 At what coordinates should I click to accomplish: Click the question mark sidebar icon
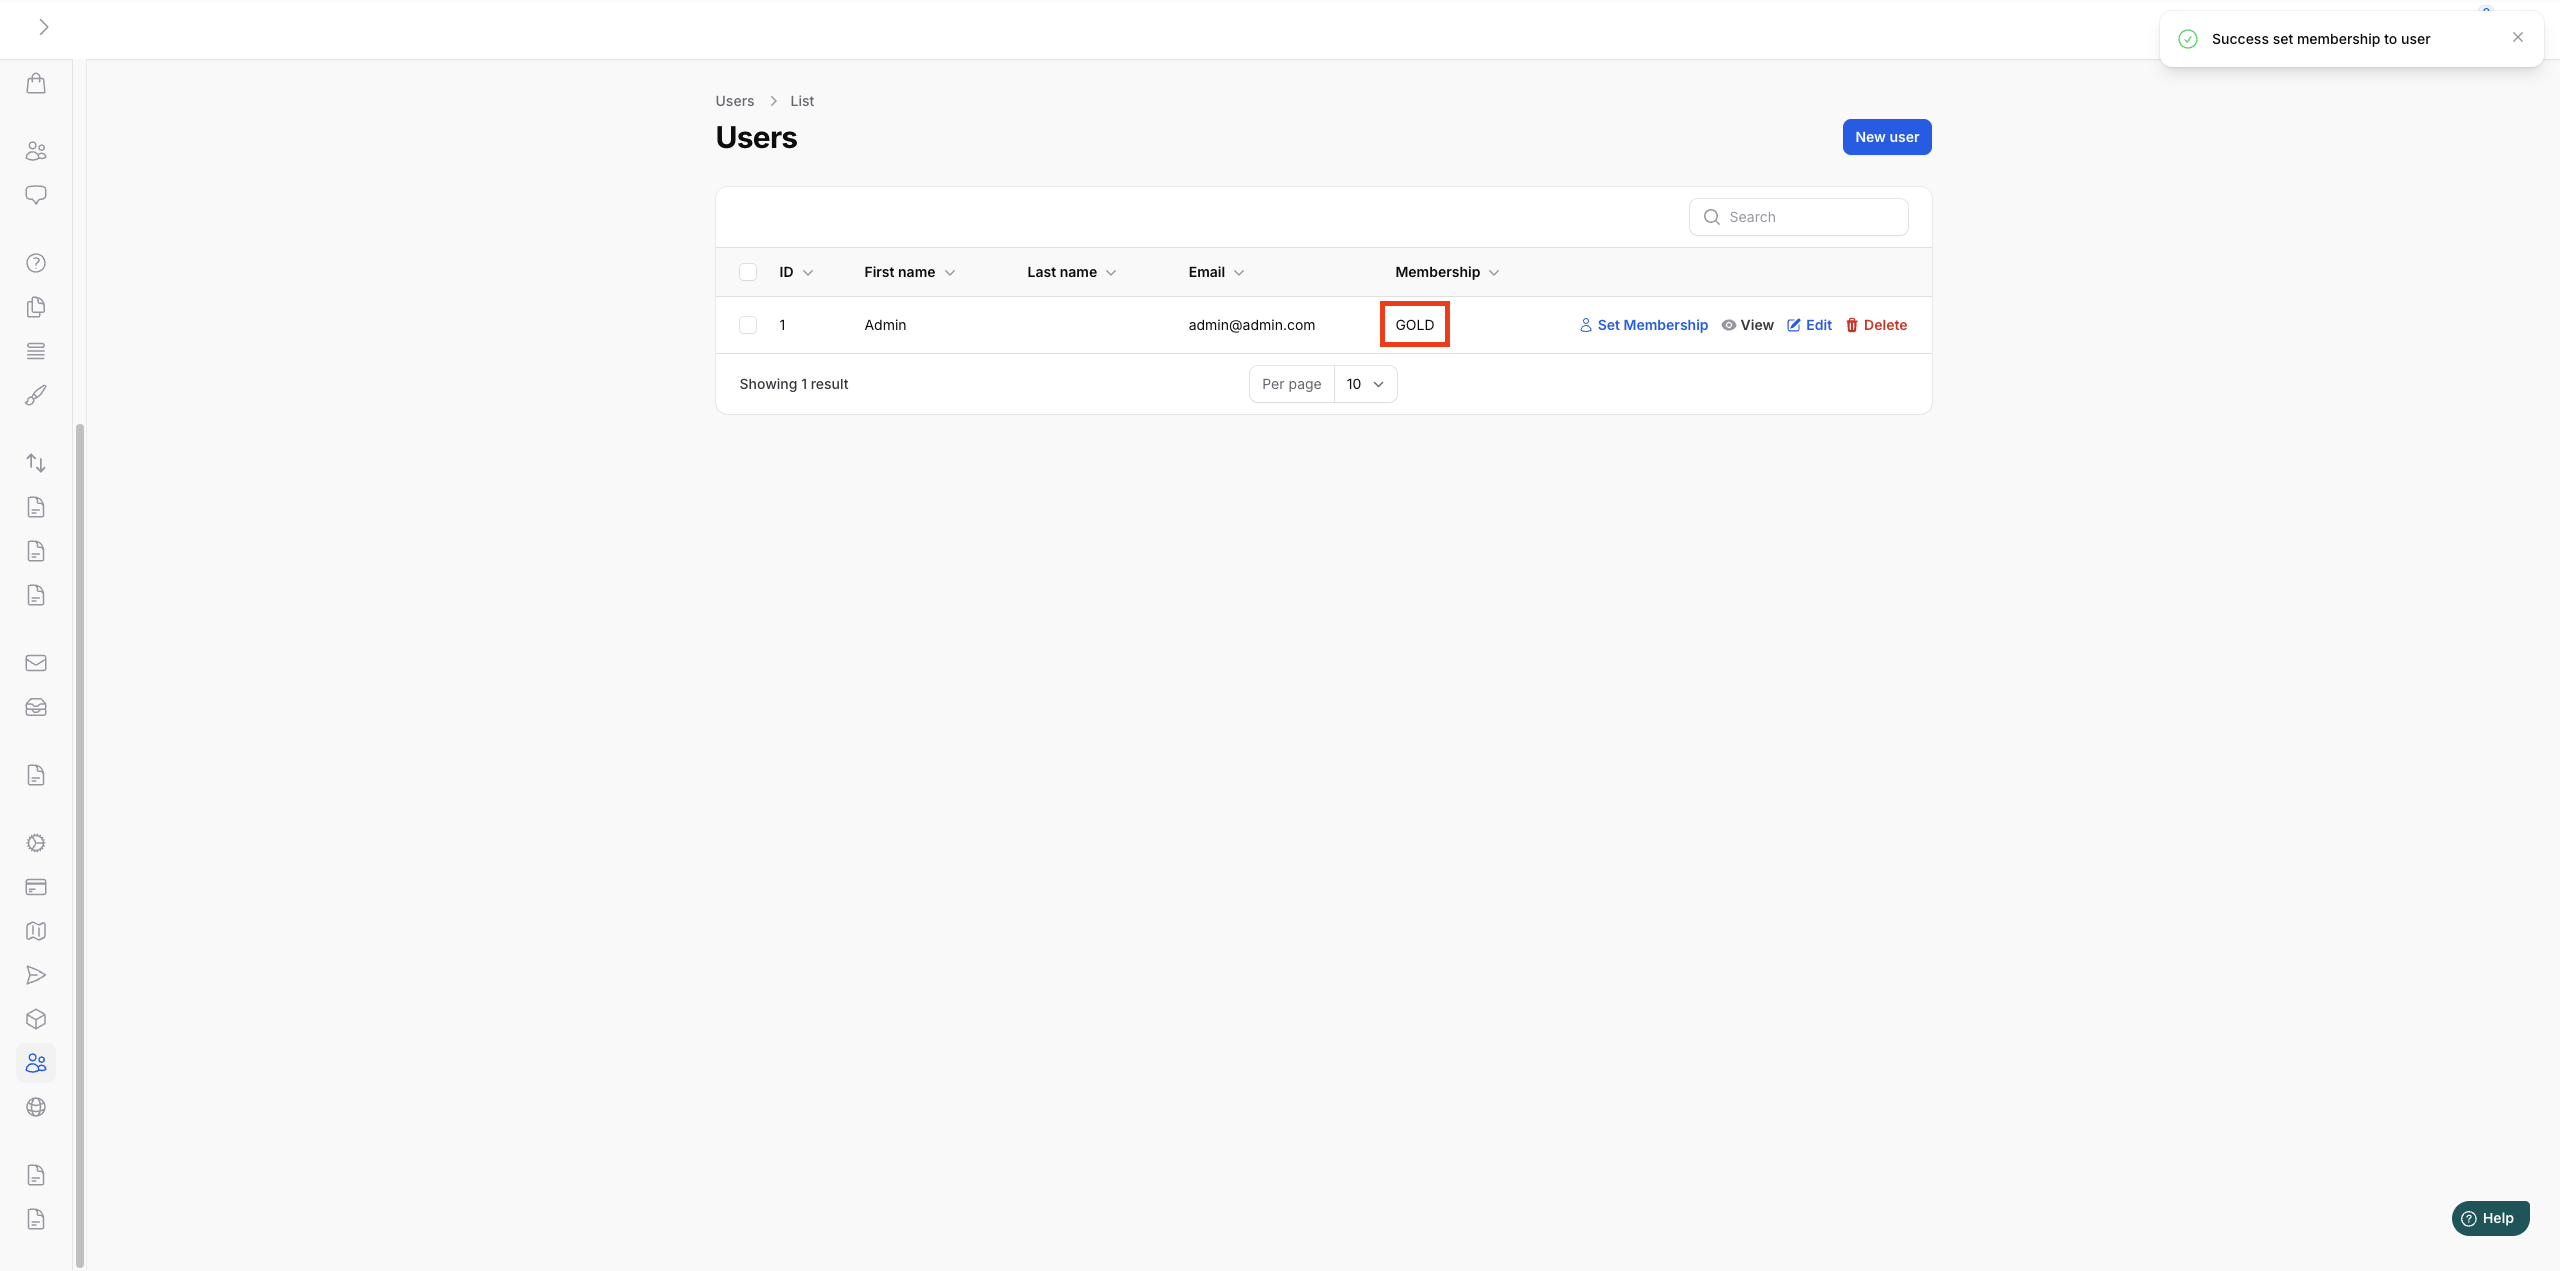coord(36,263)
